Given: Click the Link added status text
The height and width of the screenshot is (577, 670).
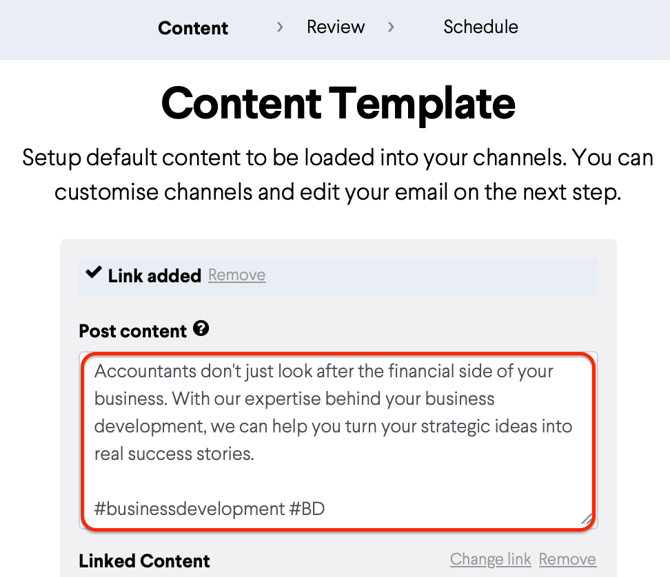Looking at the screenshot, I should tap(154, 275).
